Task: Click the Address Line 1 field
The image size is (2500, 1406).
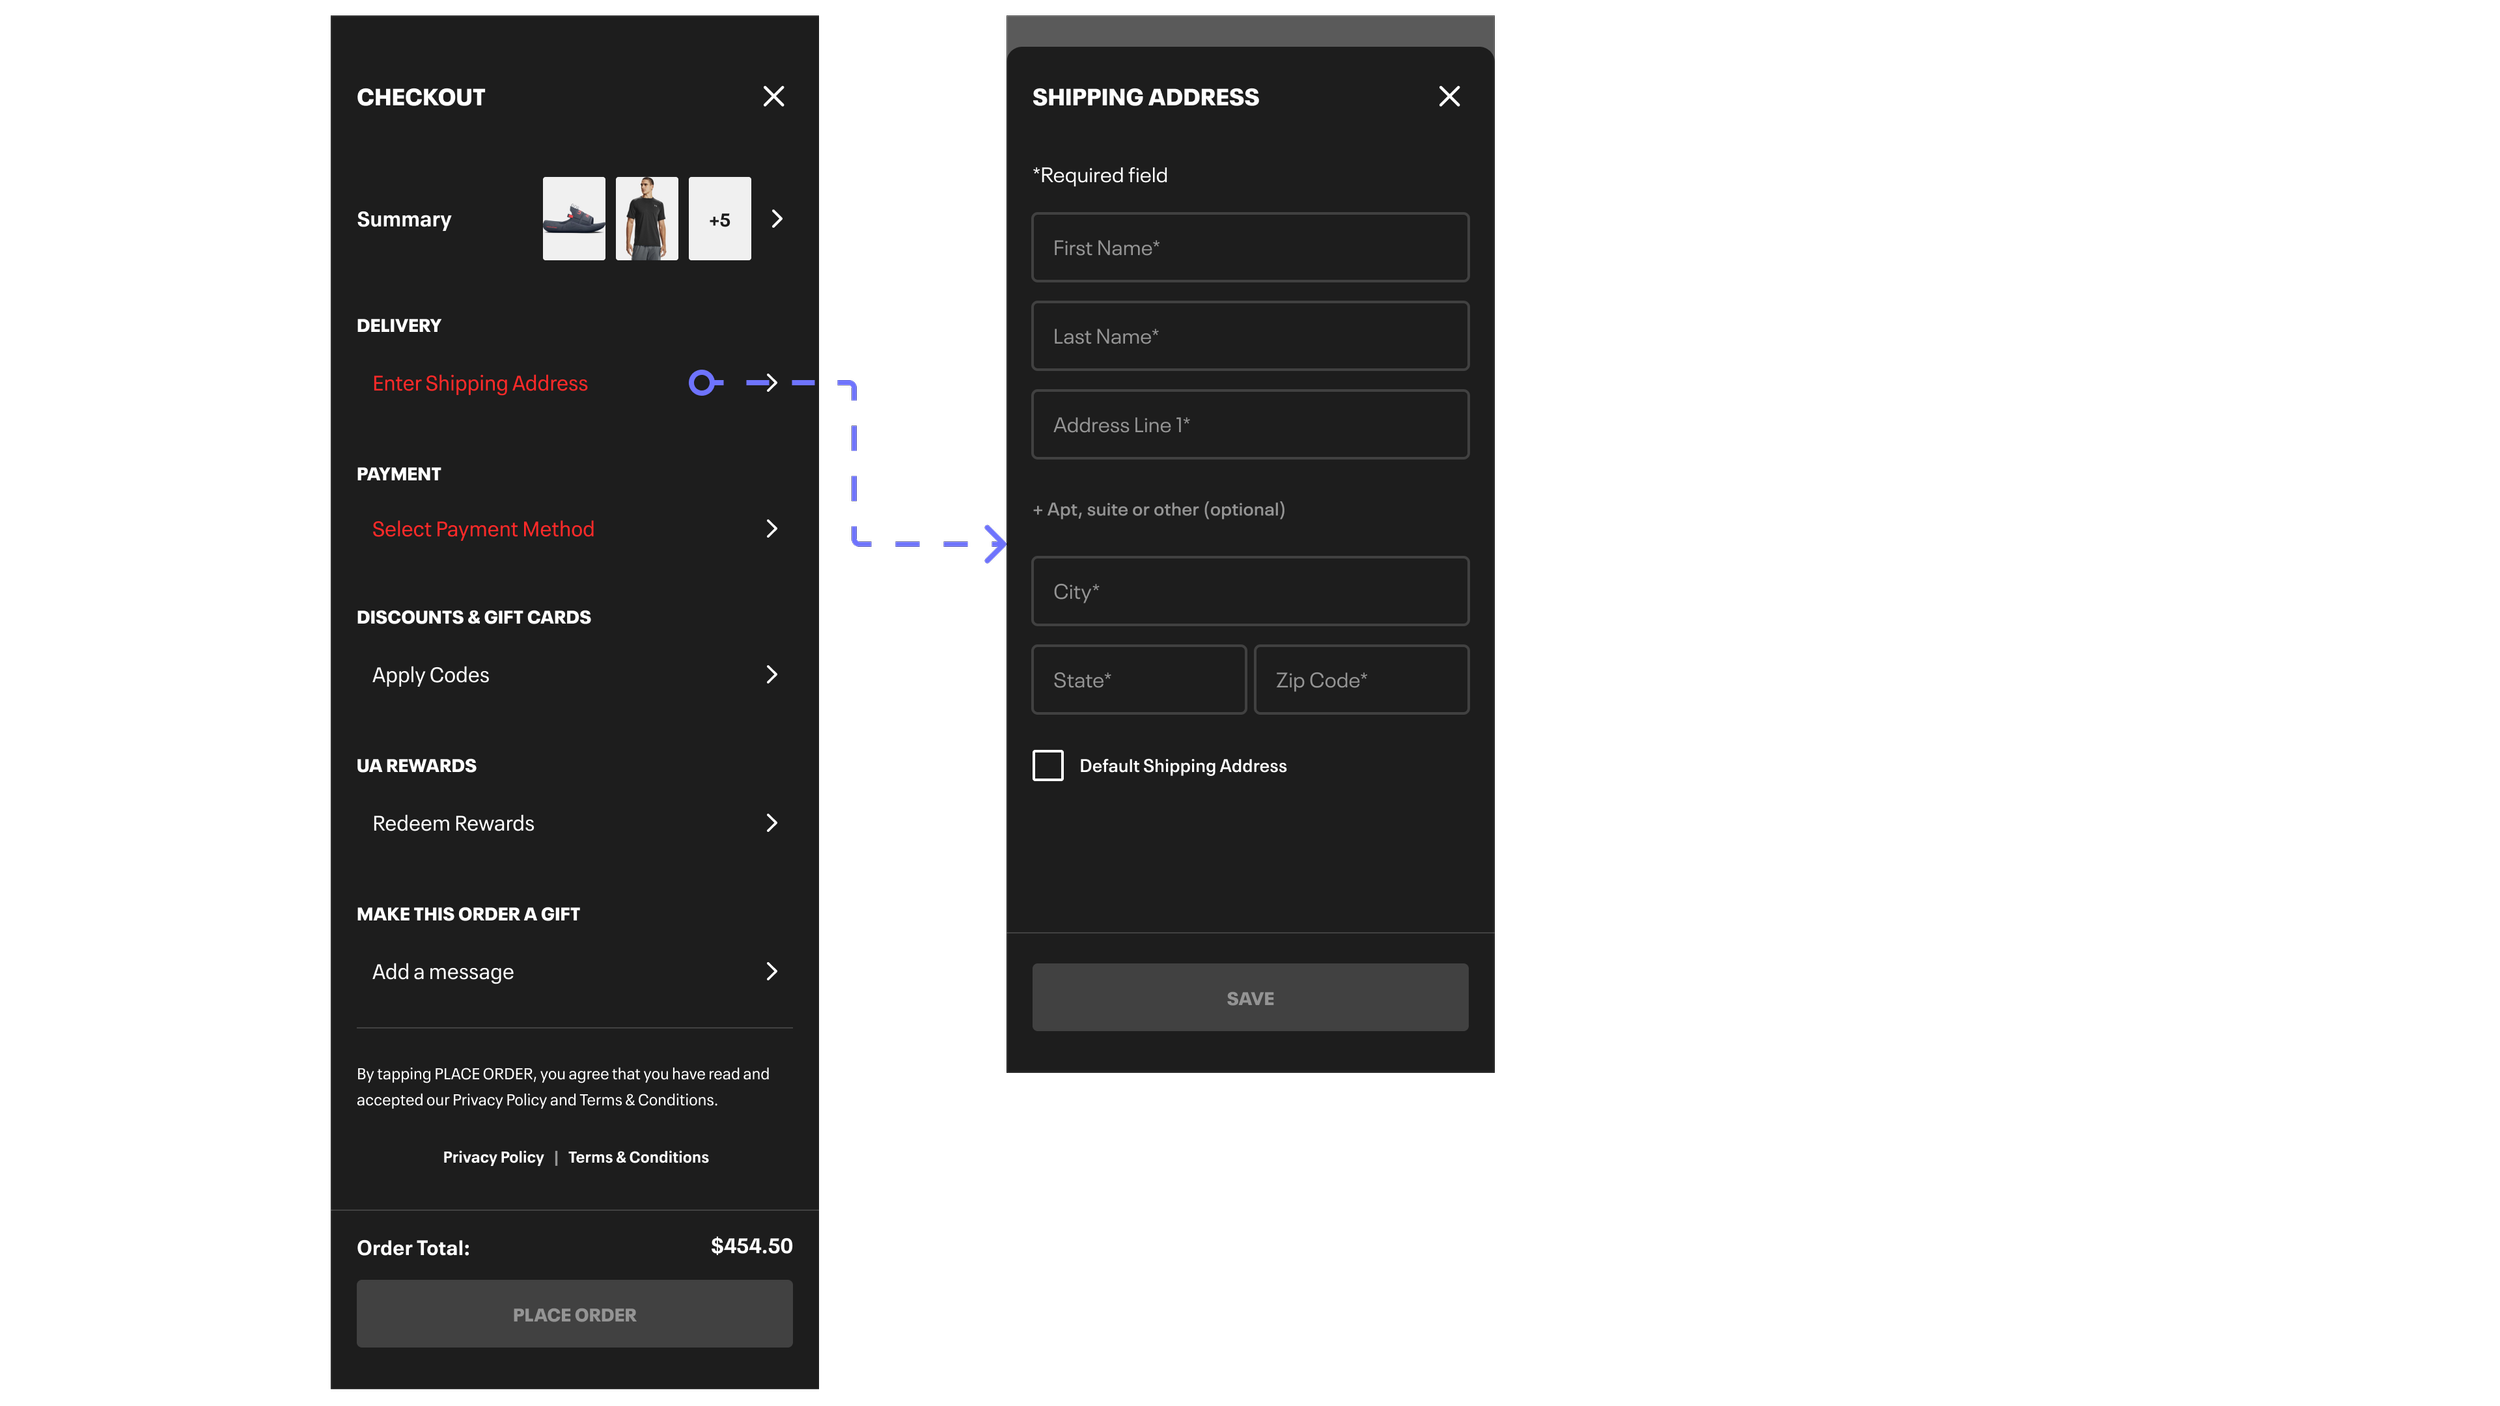Action: [x=1250, y=425]
